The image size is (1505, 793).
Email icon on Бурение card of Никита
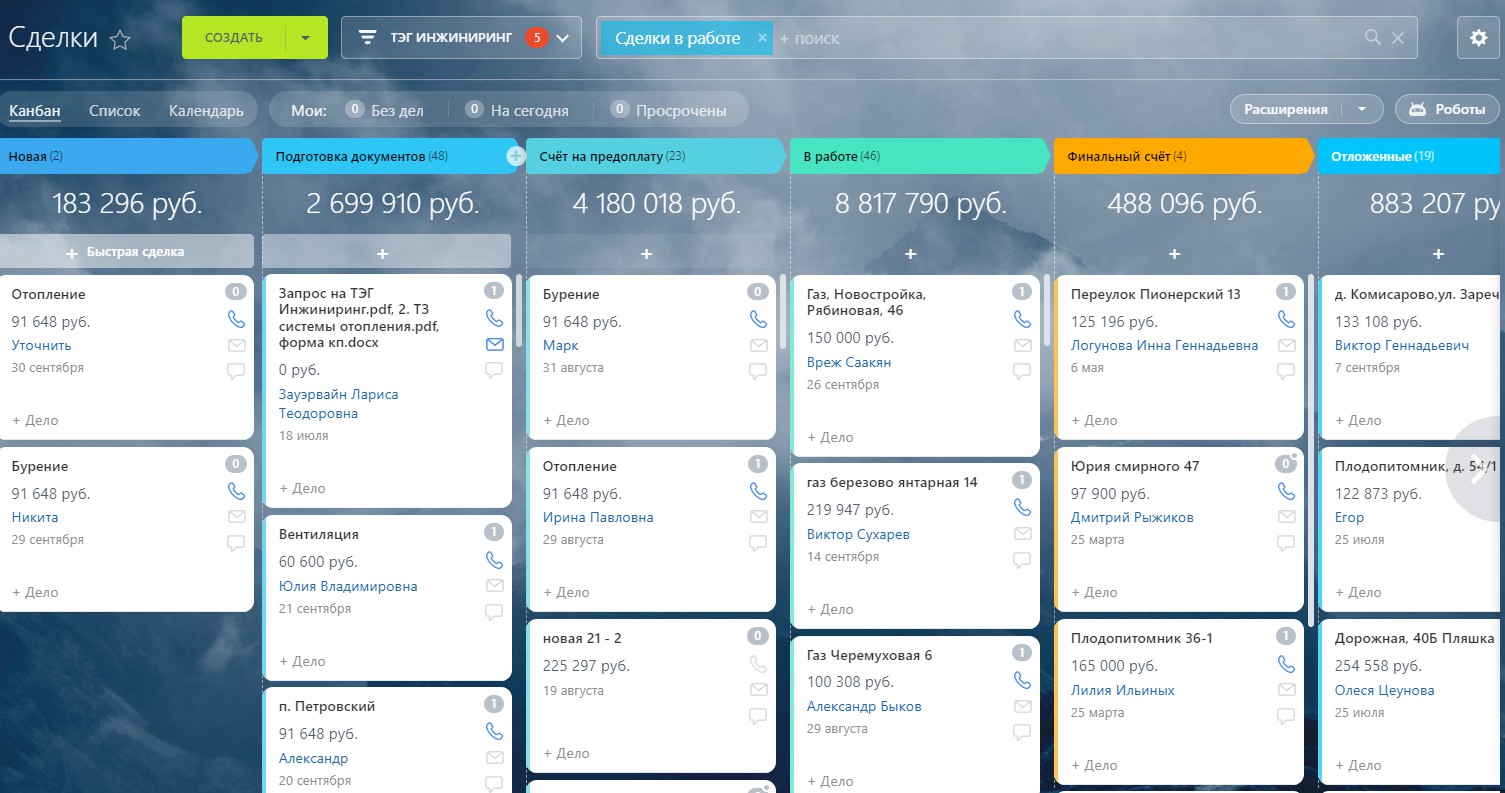pos(236,517)
